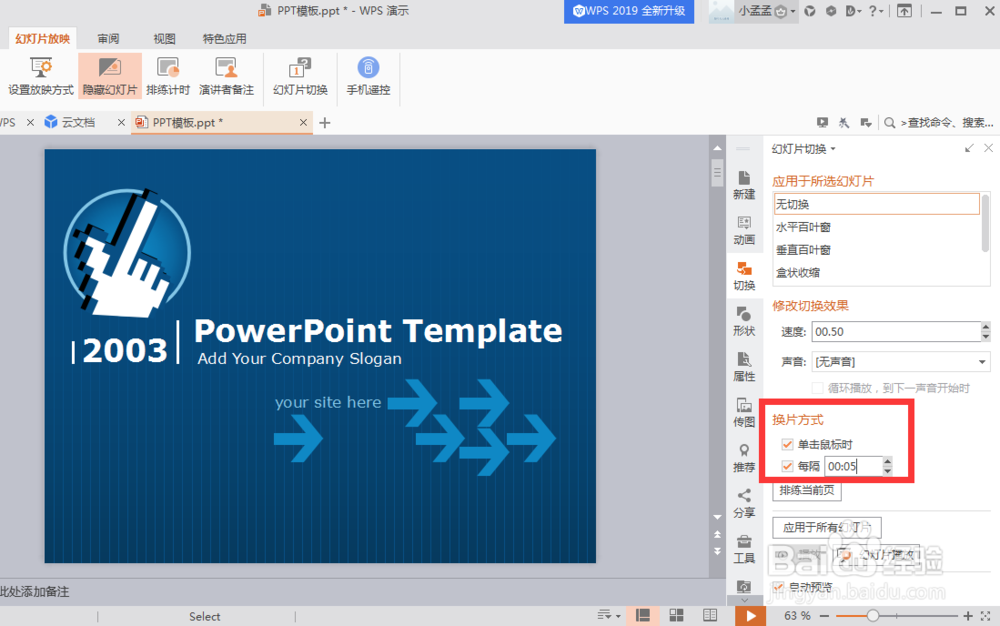Select 切换 transition side panel icon
This screenshot has height=626, width=1000.
point(744,276)
